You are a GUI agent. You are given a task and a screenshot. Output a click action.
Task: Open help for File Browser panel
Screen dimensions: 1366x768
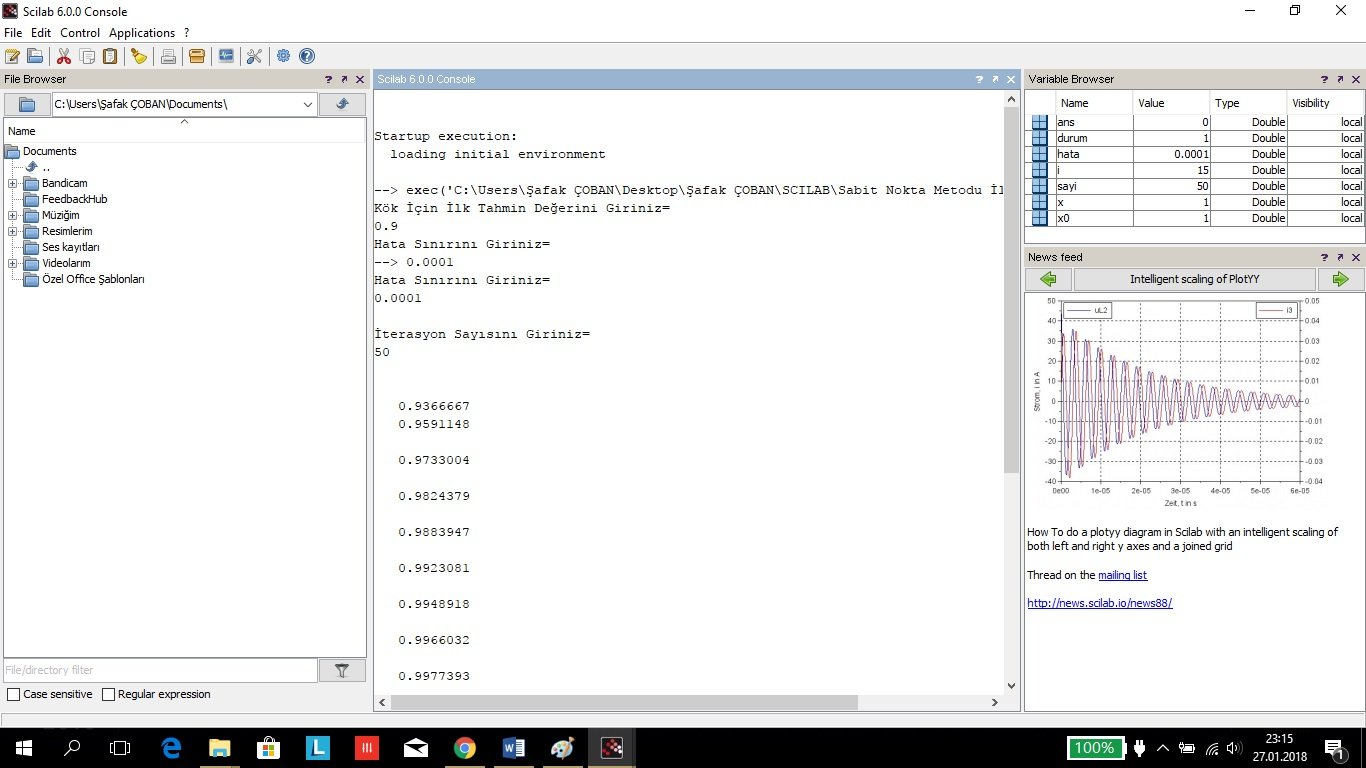(x=328, y=79)
